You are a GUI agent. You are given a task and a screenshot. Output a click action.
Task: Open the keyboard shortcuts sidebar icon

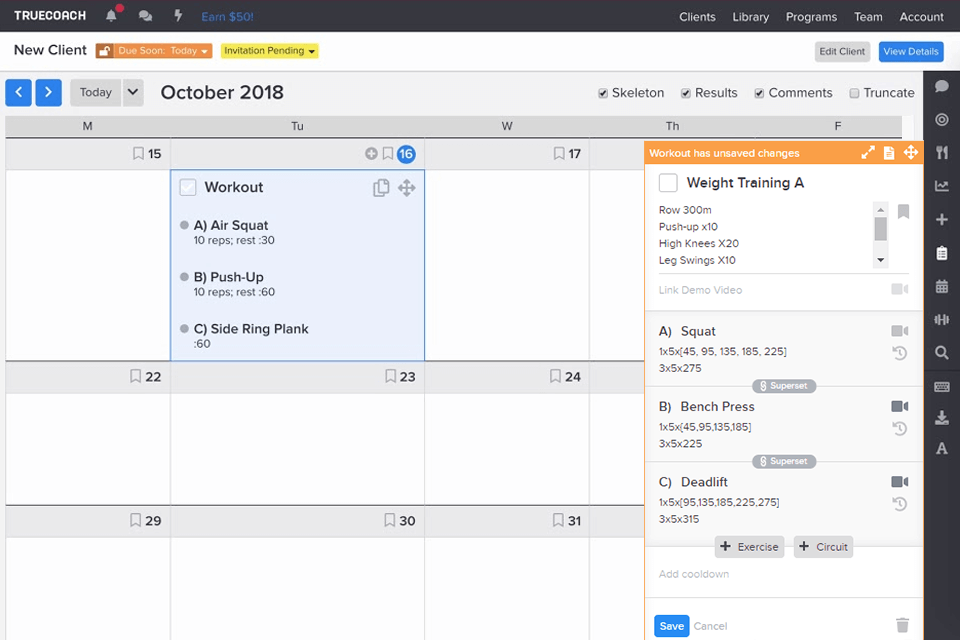pyautogui.click(x=942, y=386)
